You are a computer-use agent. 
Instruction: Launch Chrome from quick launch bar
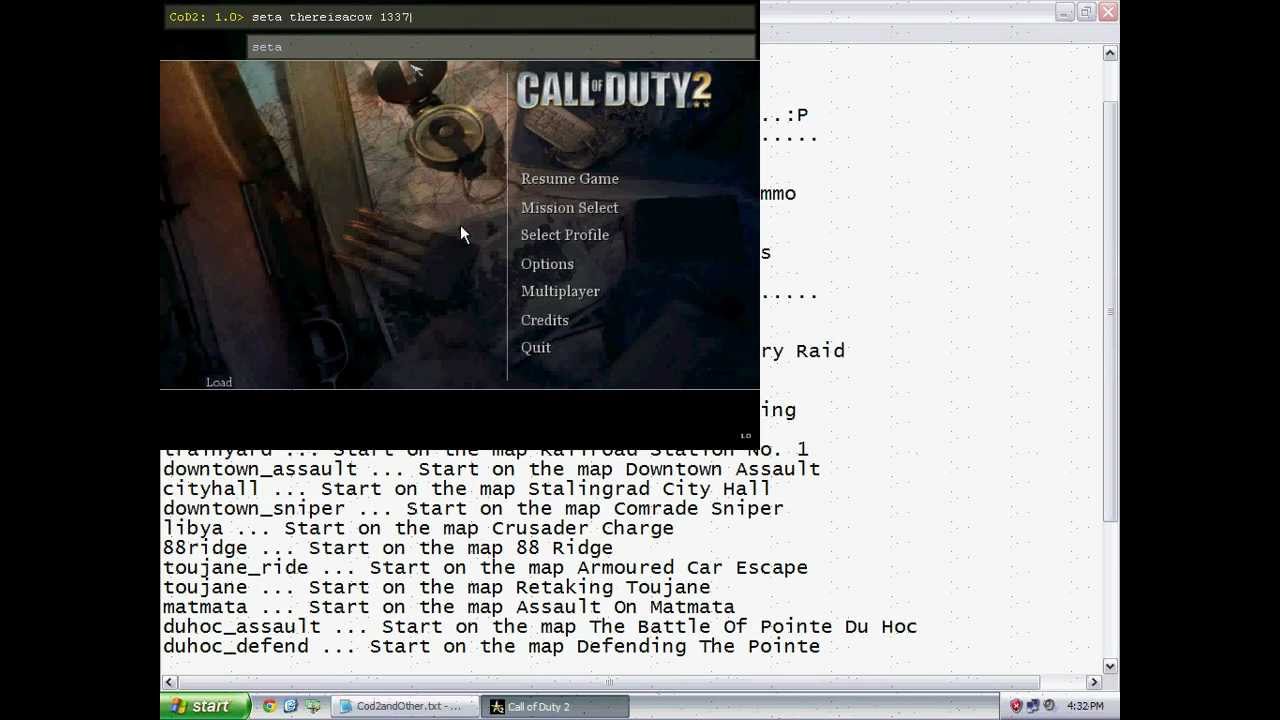click(x=269, y=706)
